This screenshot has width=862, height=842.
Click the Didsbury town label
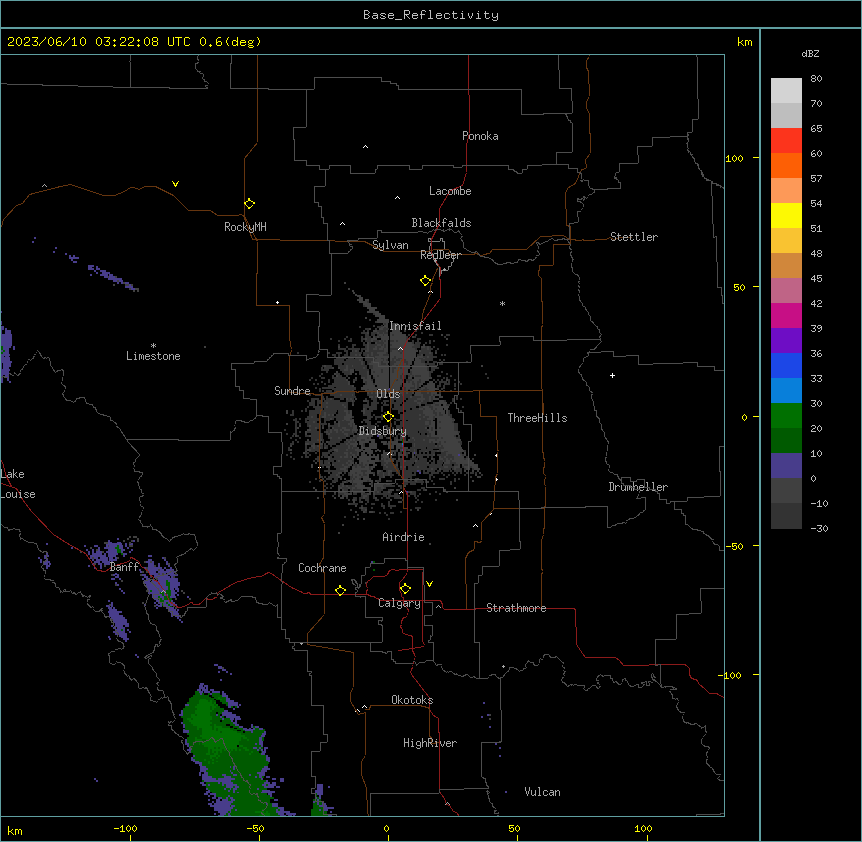coord(383,431)
